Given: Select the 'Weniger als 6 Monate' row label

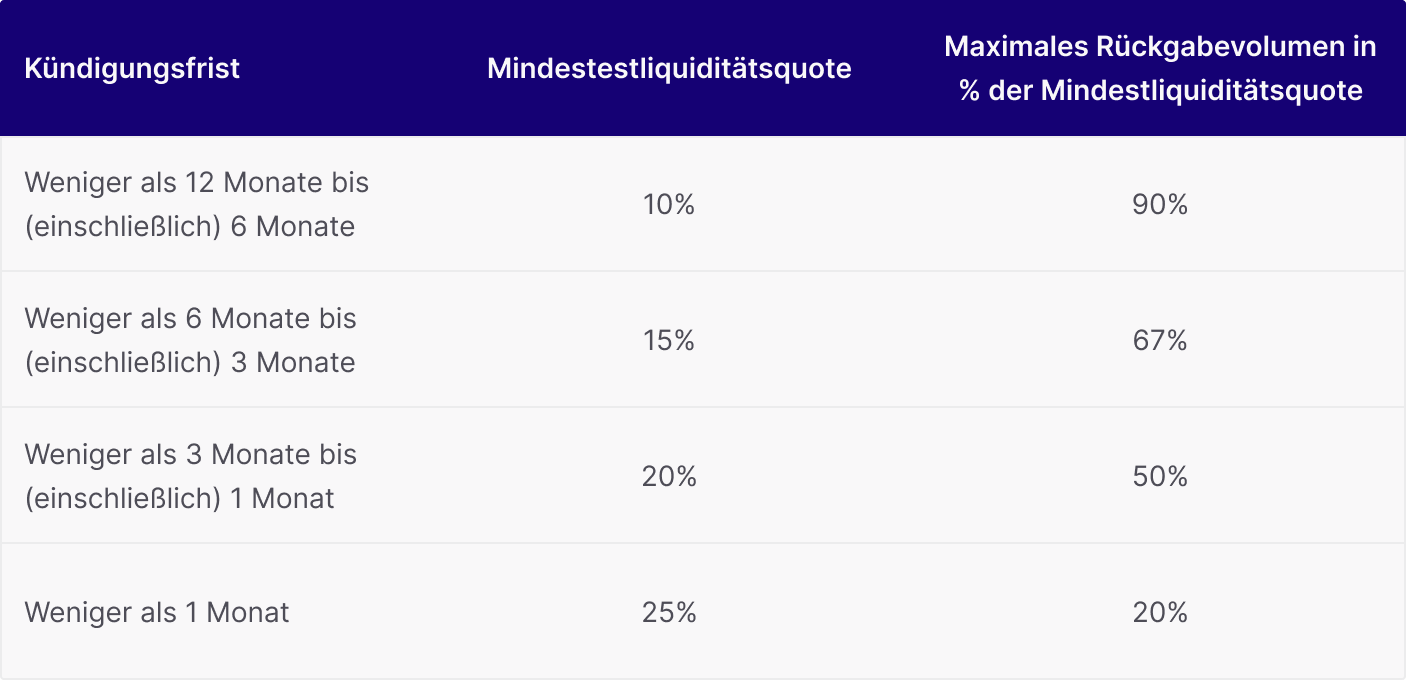Looking at the screenshot, I should (x=190, y=340).
